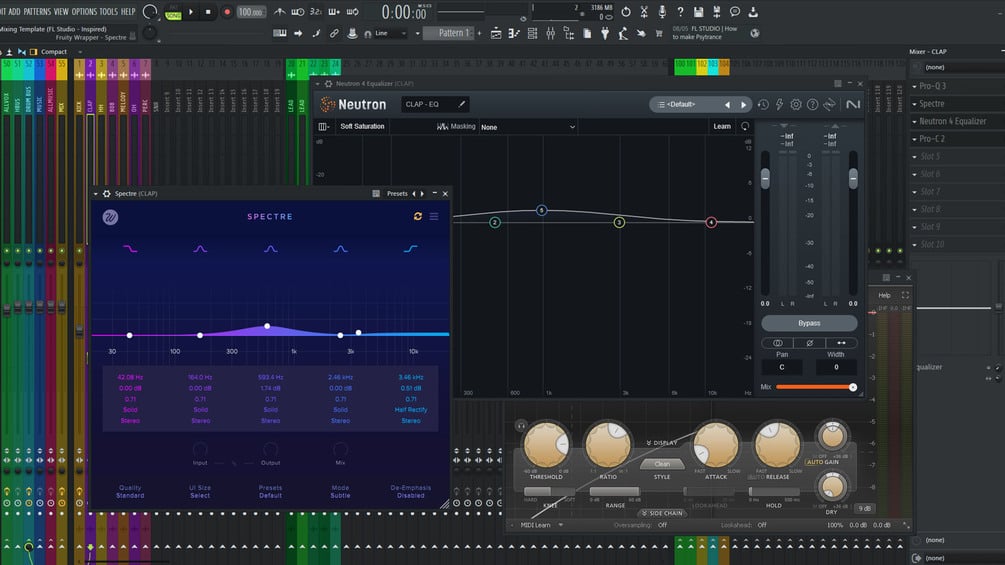Toggle the metronome icon
1005x565 pixels.
(280, 12)
